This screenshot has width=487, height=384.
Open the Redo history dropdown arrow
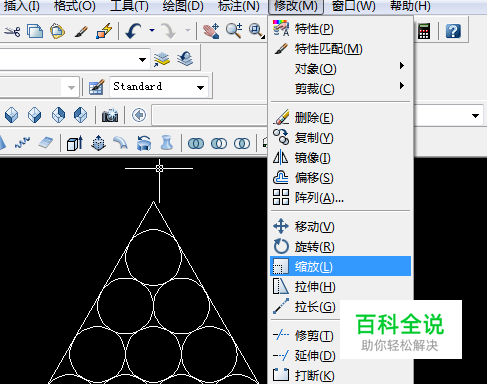click(x=188, y=31)
